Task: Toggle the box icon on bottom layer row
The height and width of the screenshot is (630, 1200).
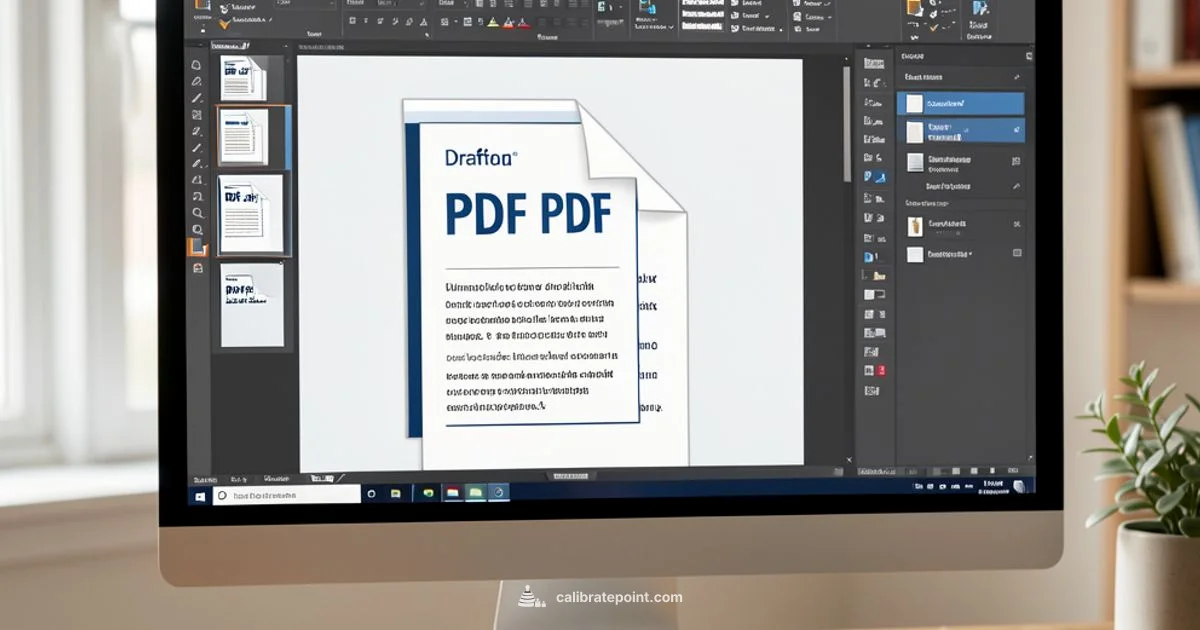Action: pos(1017,254)
